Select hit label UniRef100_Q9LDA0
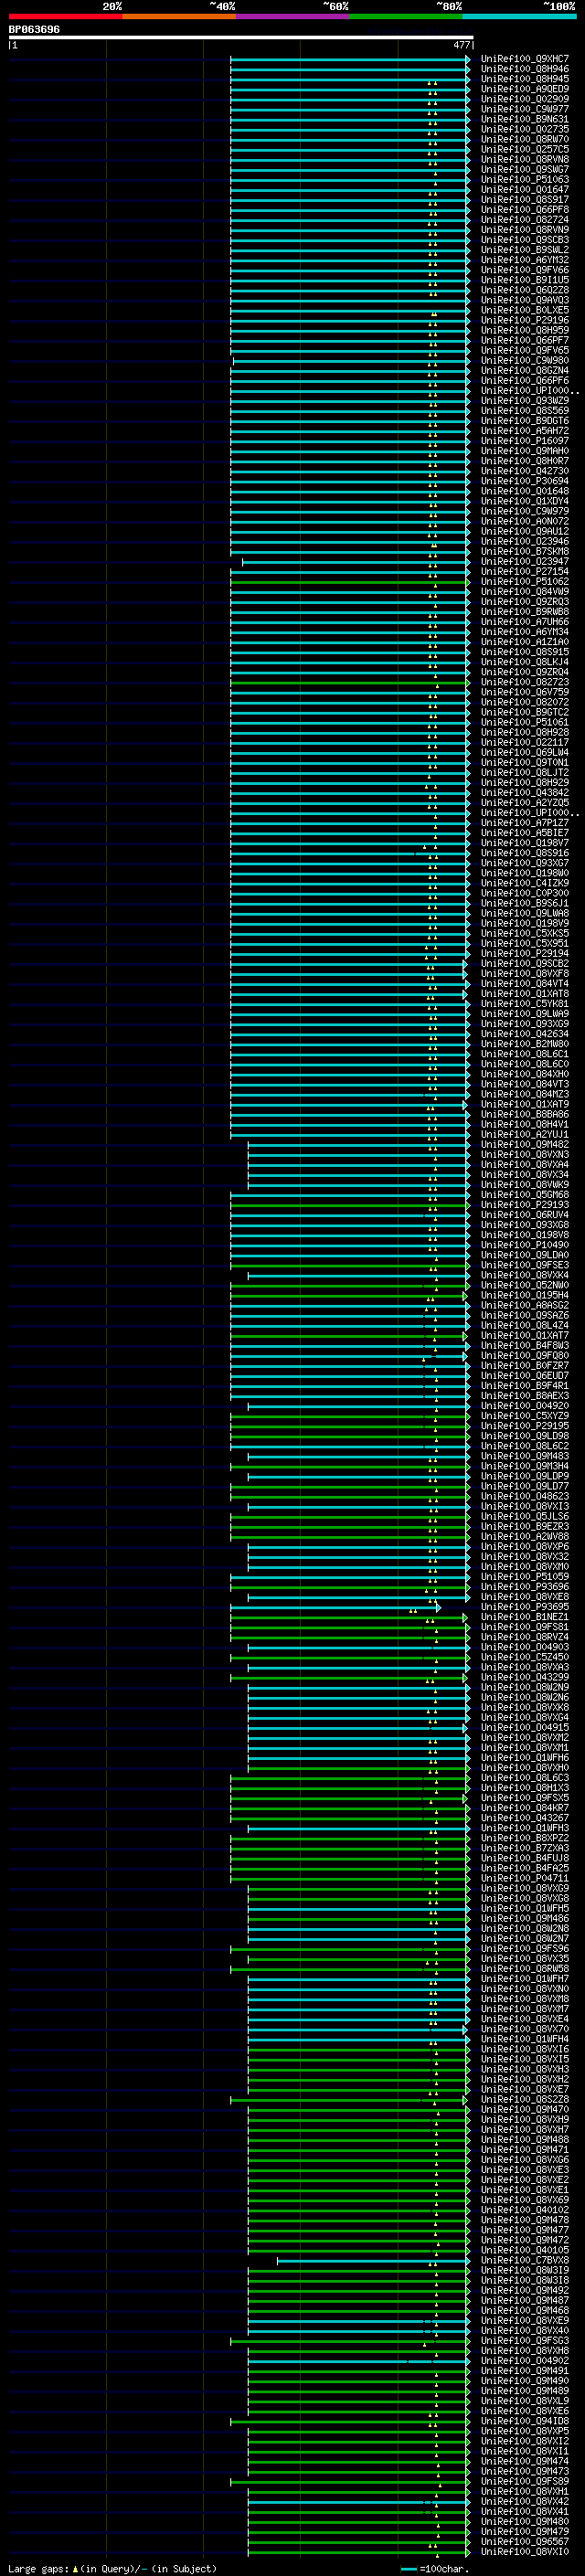The width and height of the screenshot is (585, 2576). coord(525,1255)
